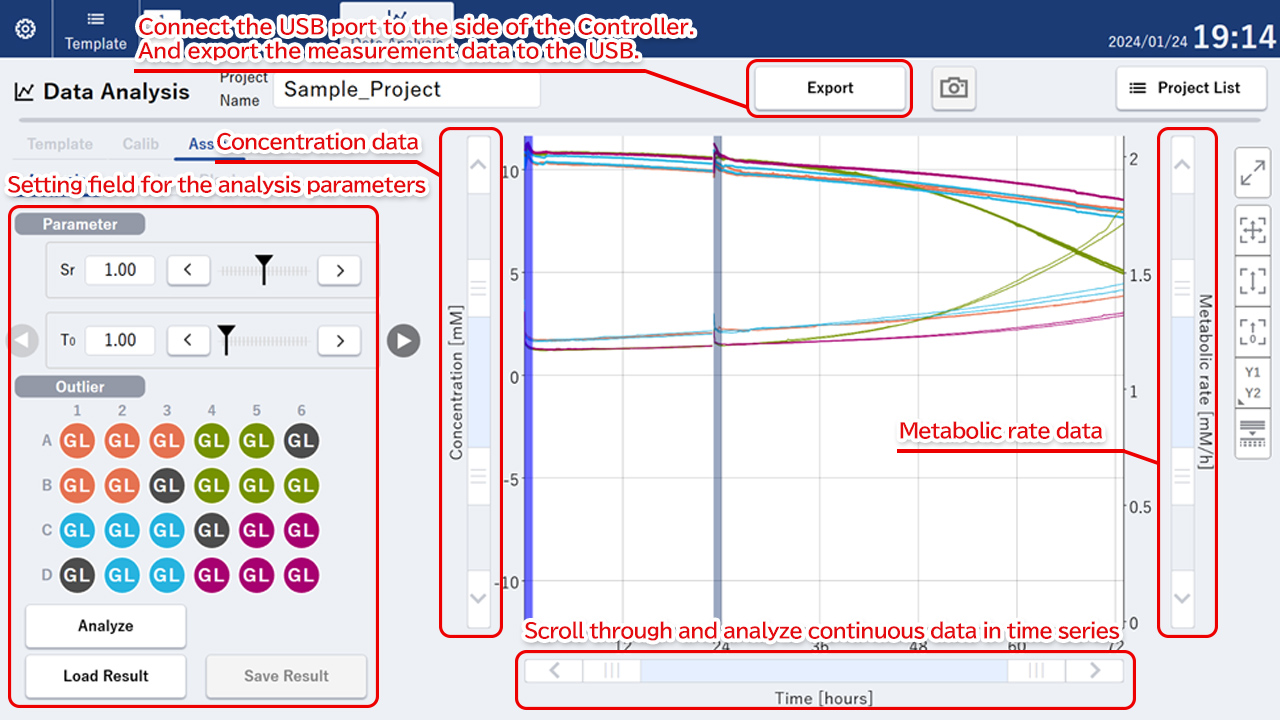Click the Sr slider track
This screenshot has height=720, width=1280.
click(x=263, y=271)
